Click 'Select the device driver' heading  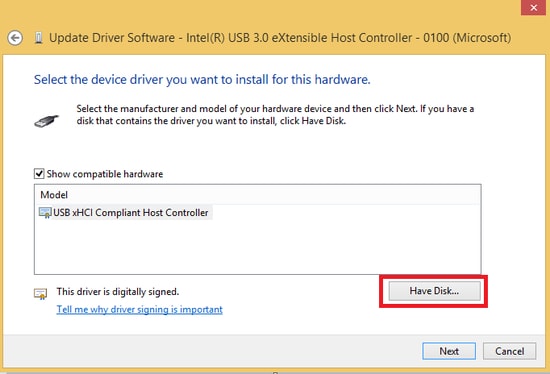202,80
